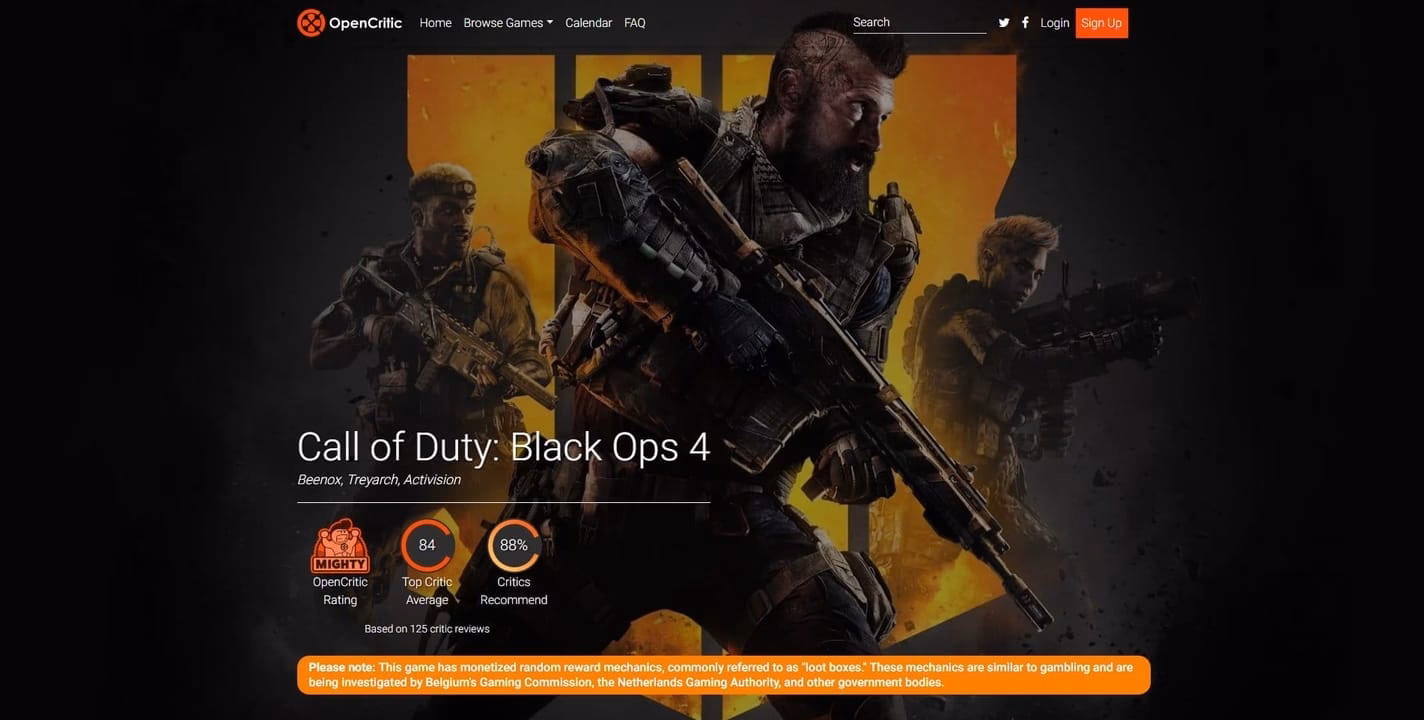Image resolution: width=1424 pixels, height=720 pixels.
Task: Click the 'Based on 125 critic reviews' text
Action: [427, 629]
